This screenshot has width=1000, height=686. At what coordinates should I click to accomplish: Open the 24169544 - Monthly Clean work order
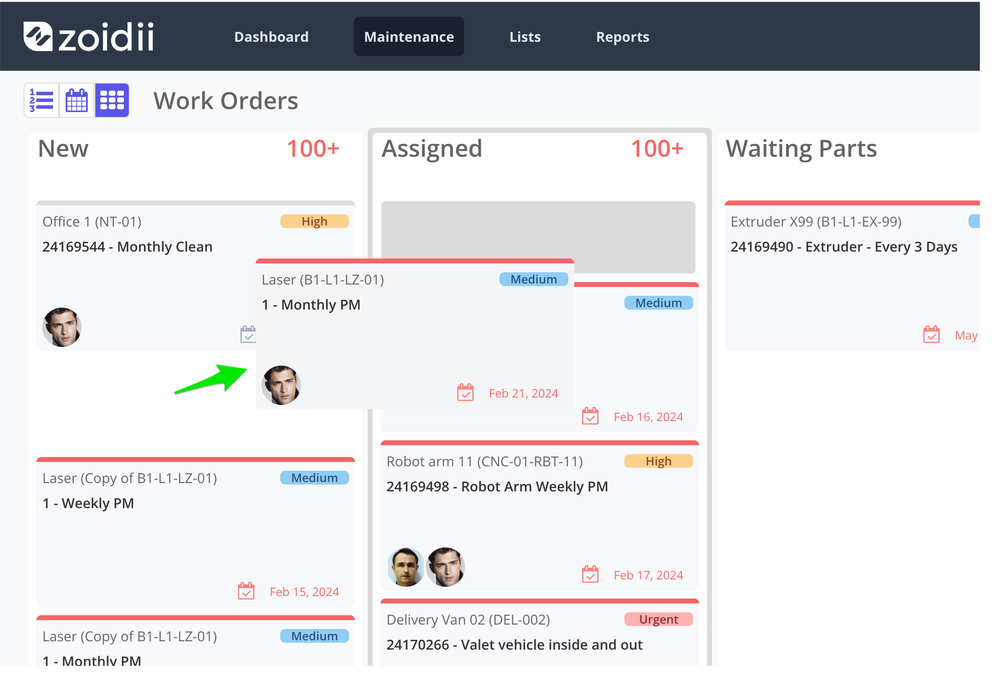click(128, 247)
